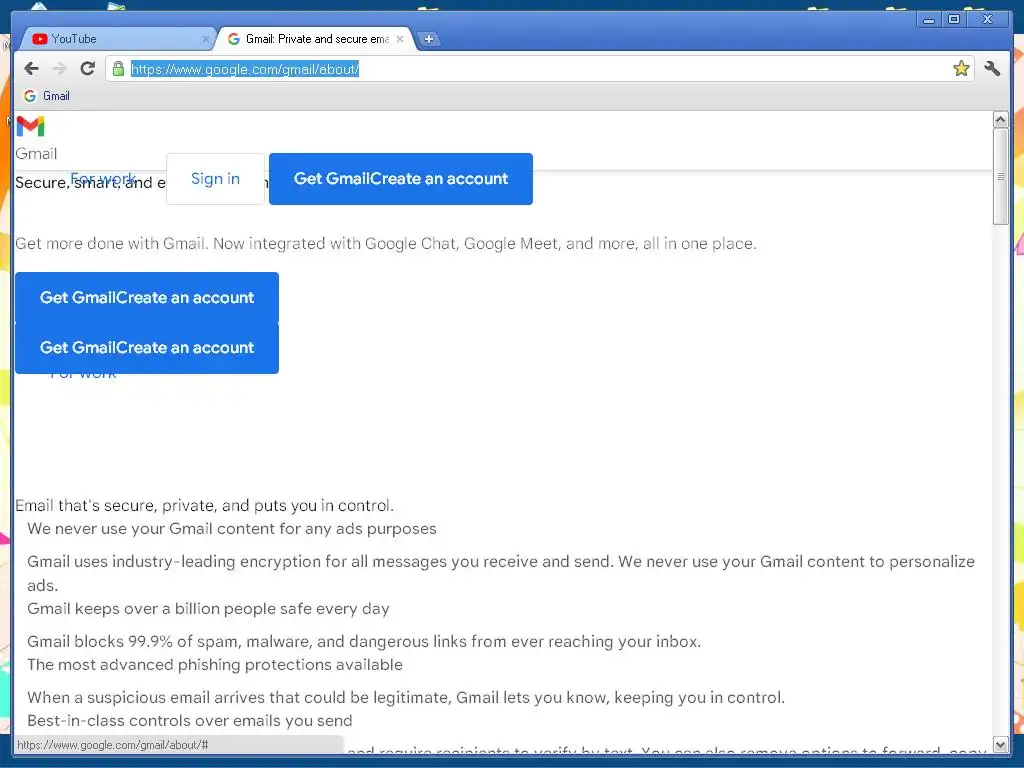The height and width of the screenshot is (768, 1024).
Task: Click the scrollbar down arrow
Action: click(x=1000, y=744)
